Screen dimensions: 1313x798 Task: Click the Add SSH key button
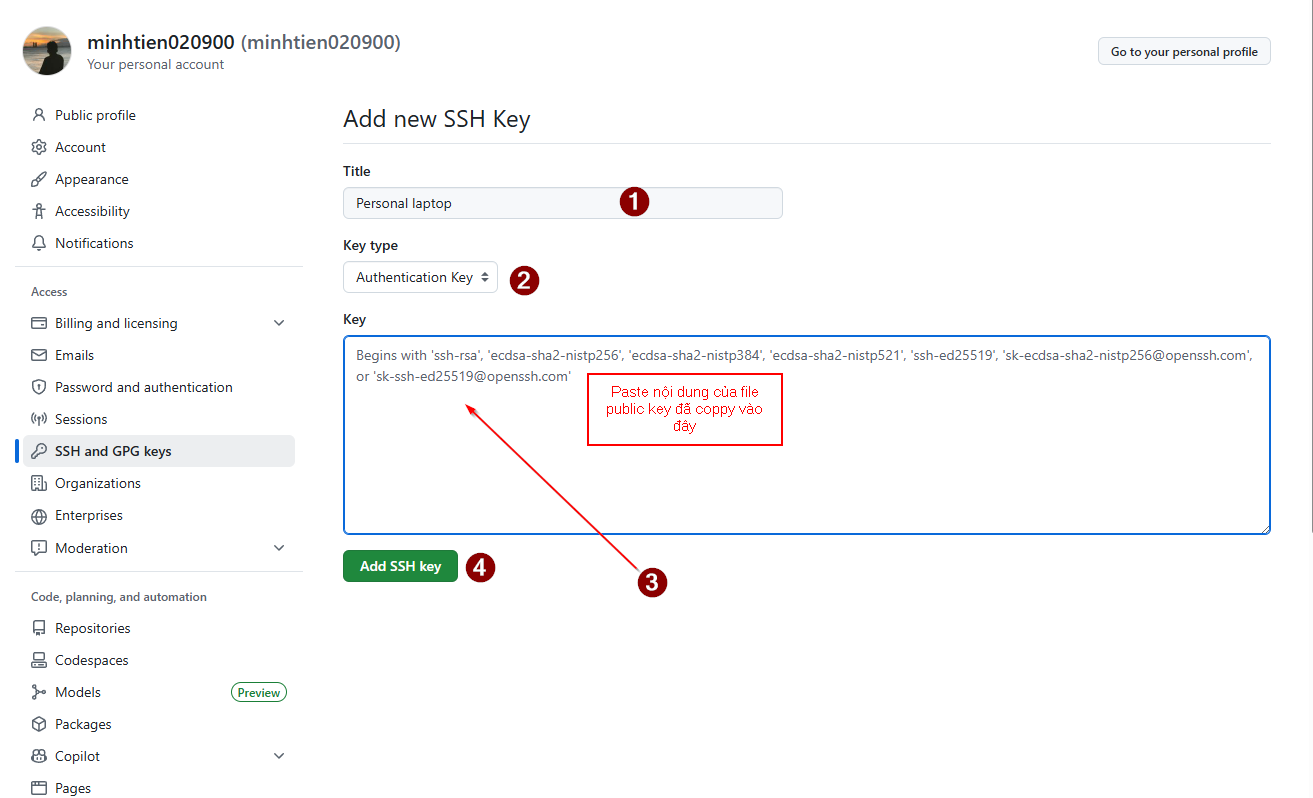tap(400, 566)
